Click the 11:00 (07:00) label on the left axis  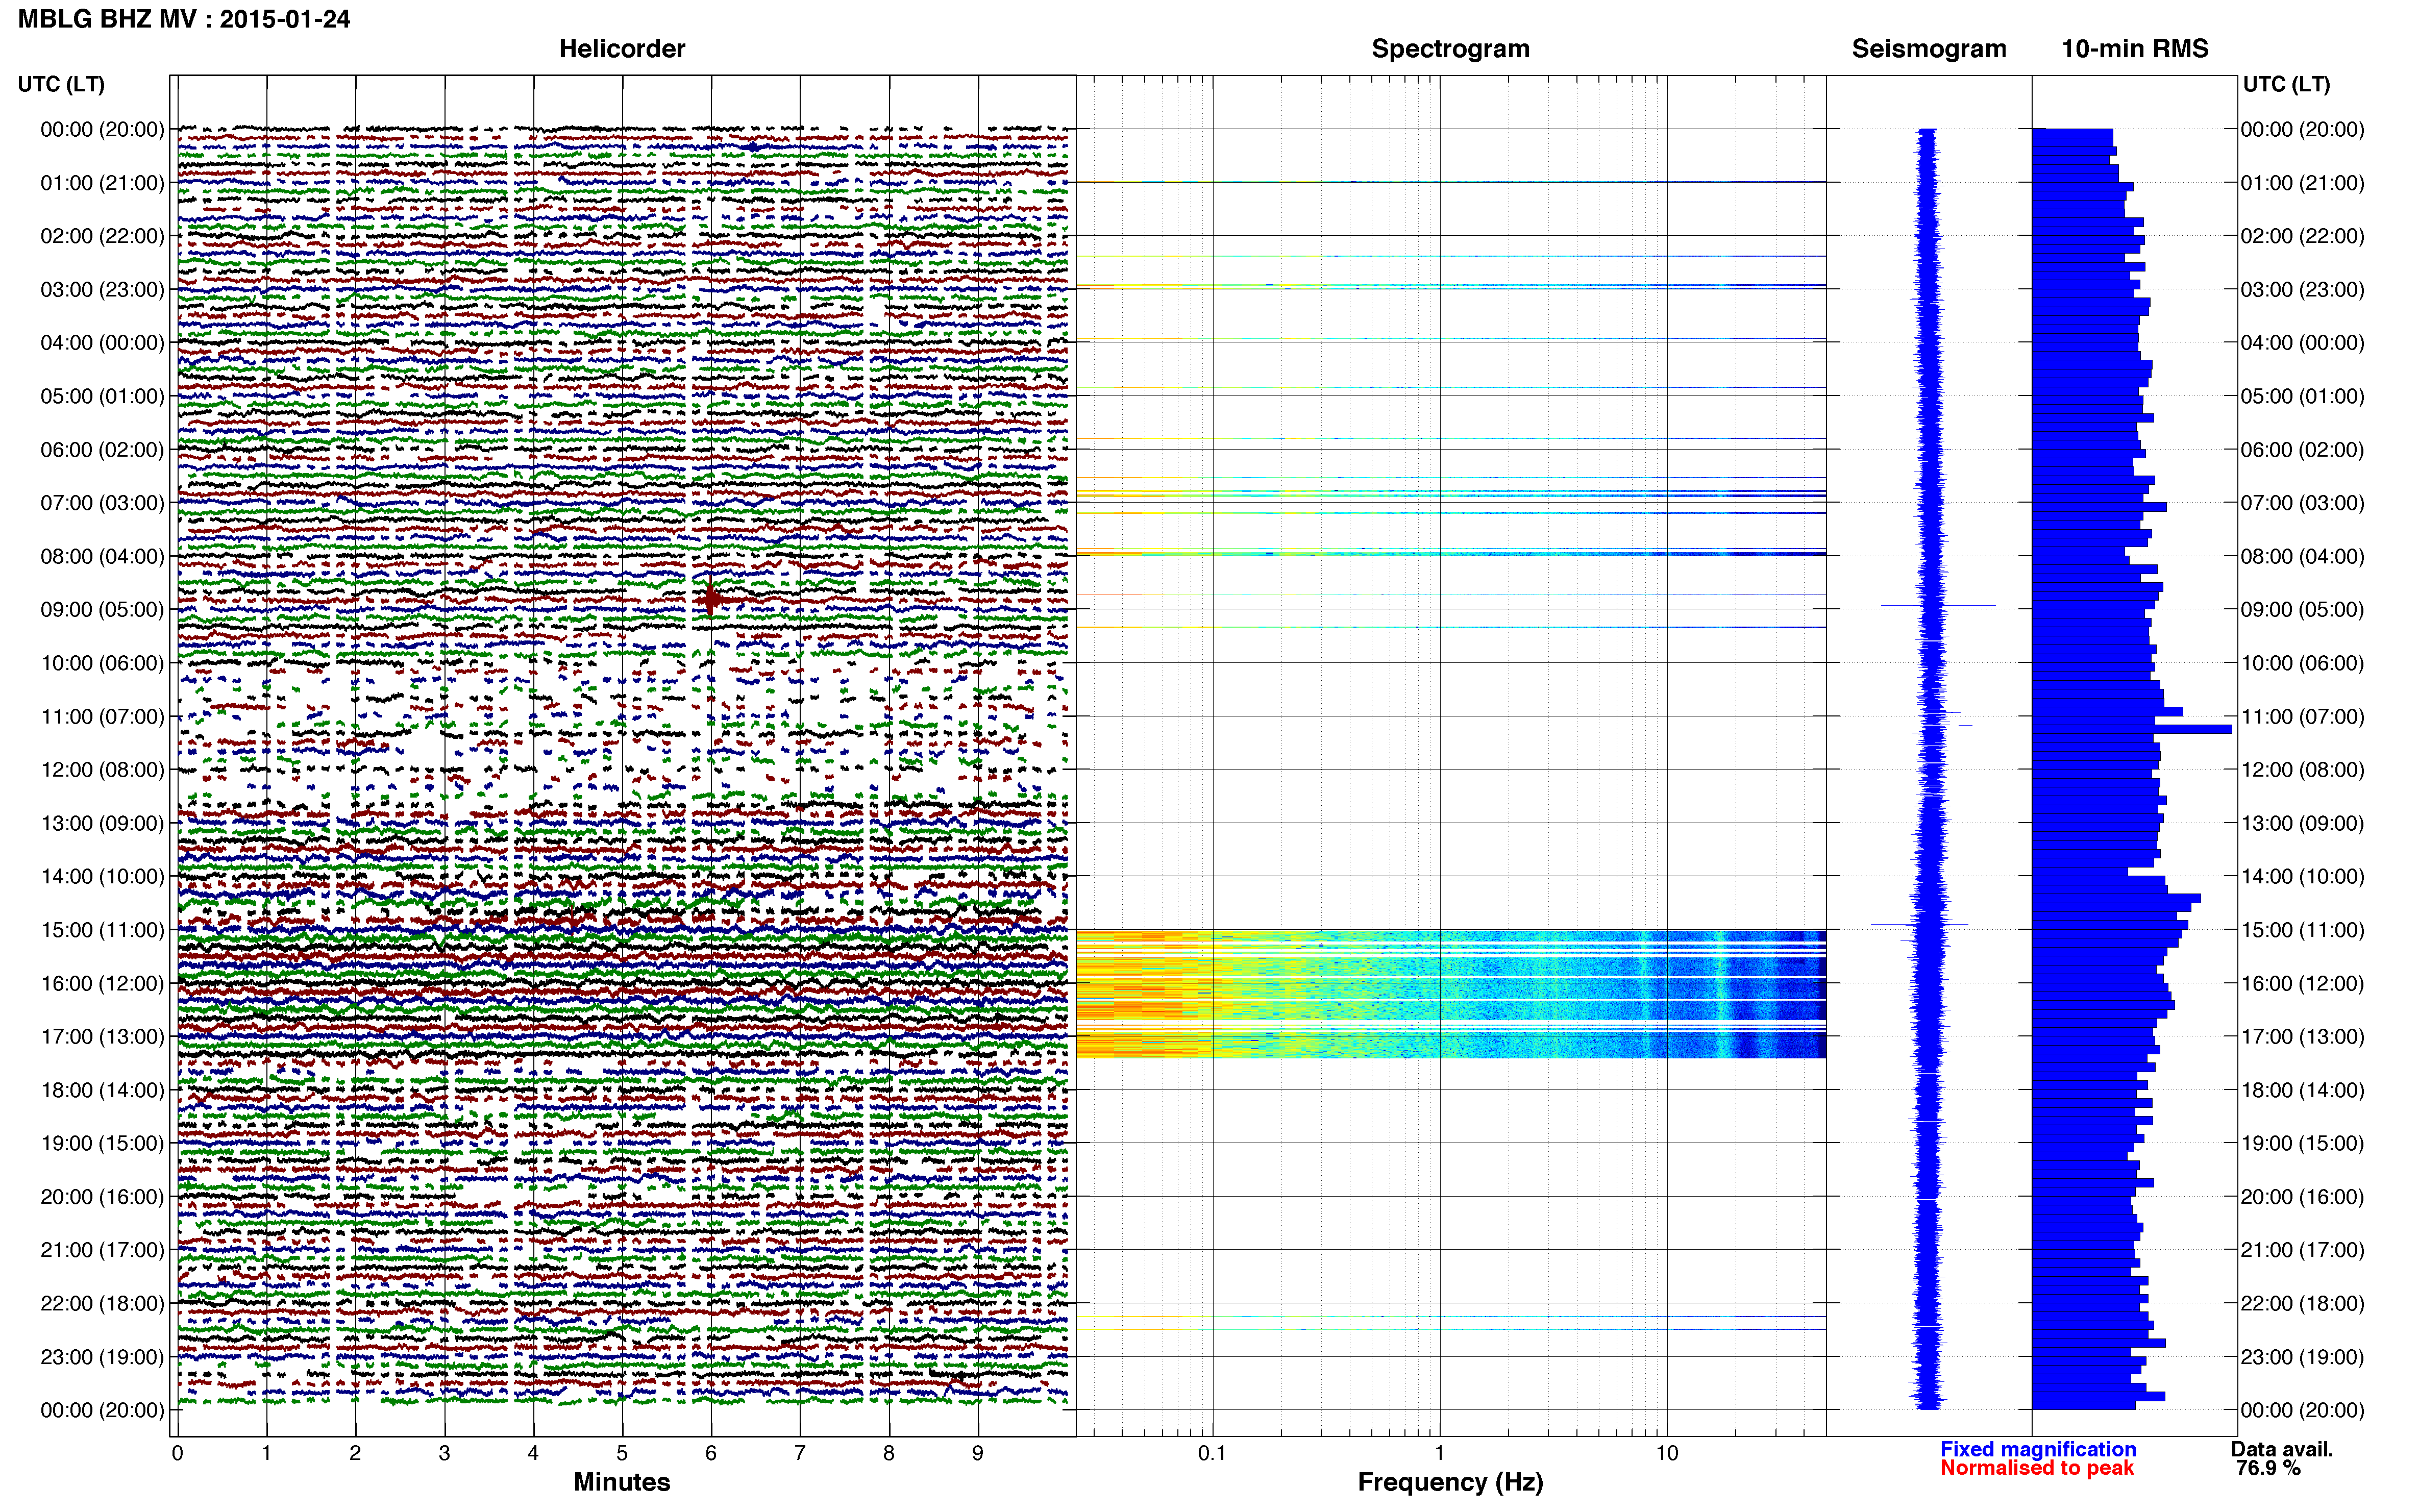[102, 717]
